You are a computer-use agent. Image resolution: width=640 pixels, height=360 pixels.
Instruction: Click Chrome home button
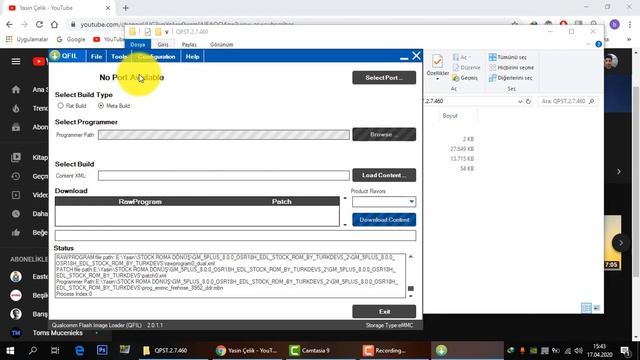click(x=54, y=24)
